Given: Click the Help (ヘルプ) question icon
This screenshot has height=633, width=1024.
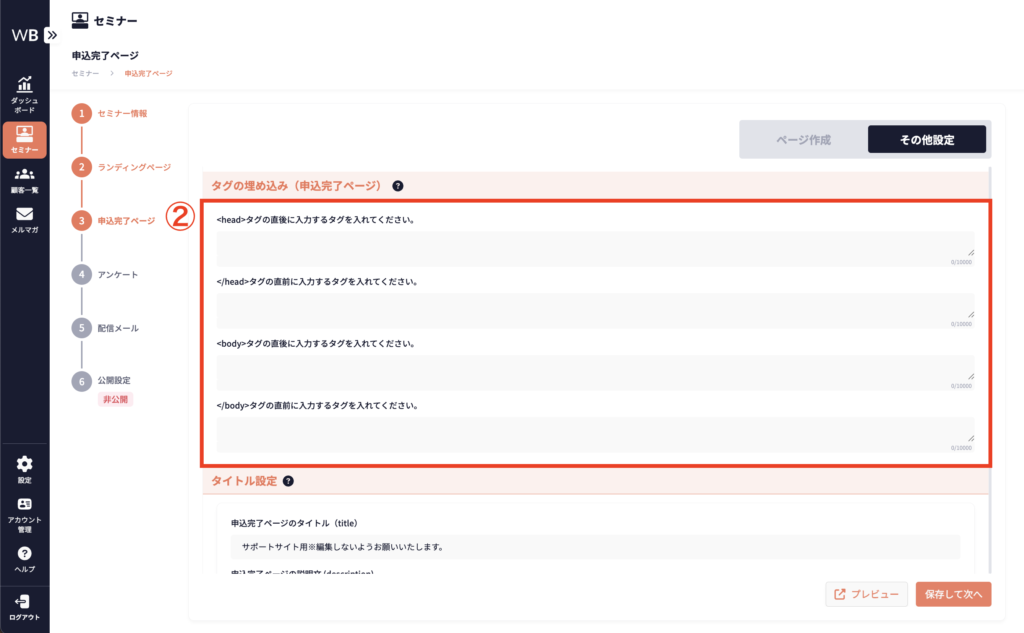Looking at the screenshot, I should coord(24,559).
